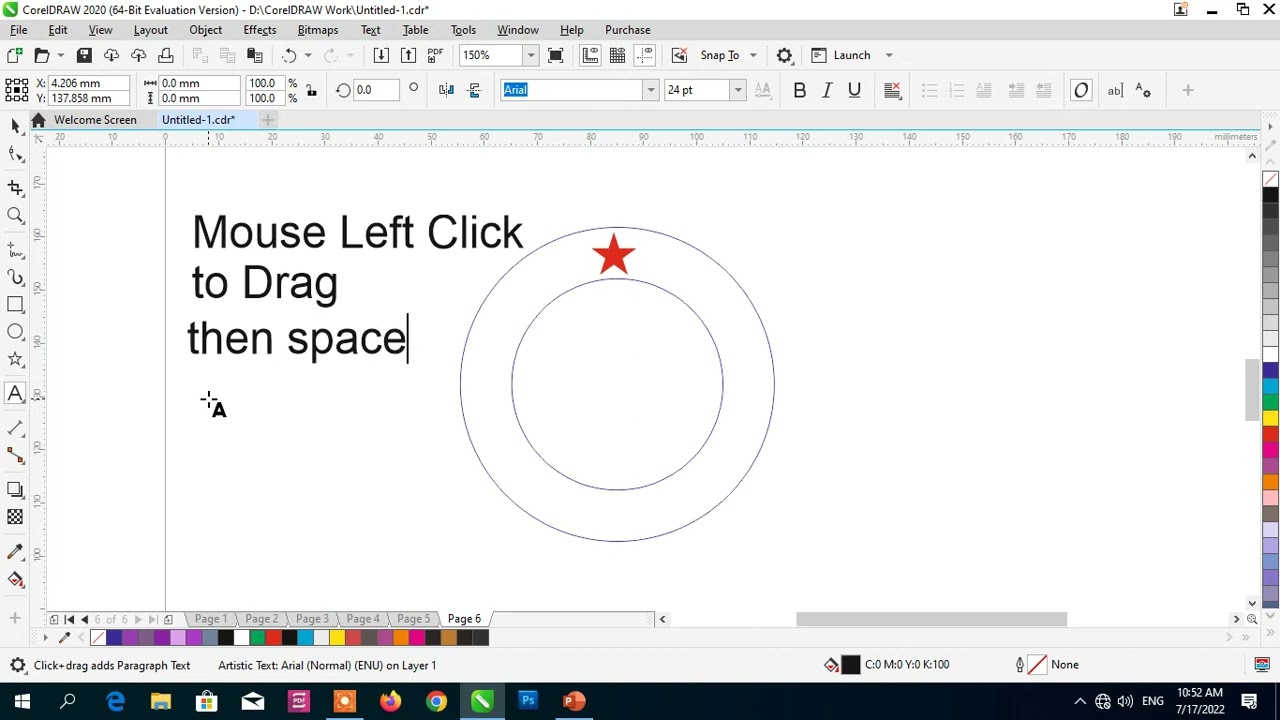This screenshot has width=1280, height=720.
Task: Expand the Undo history dropdown arrow
Action: pyautogui.click(x=307, y=55)
